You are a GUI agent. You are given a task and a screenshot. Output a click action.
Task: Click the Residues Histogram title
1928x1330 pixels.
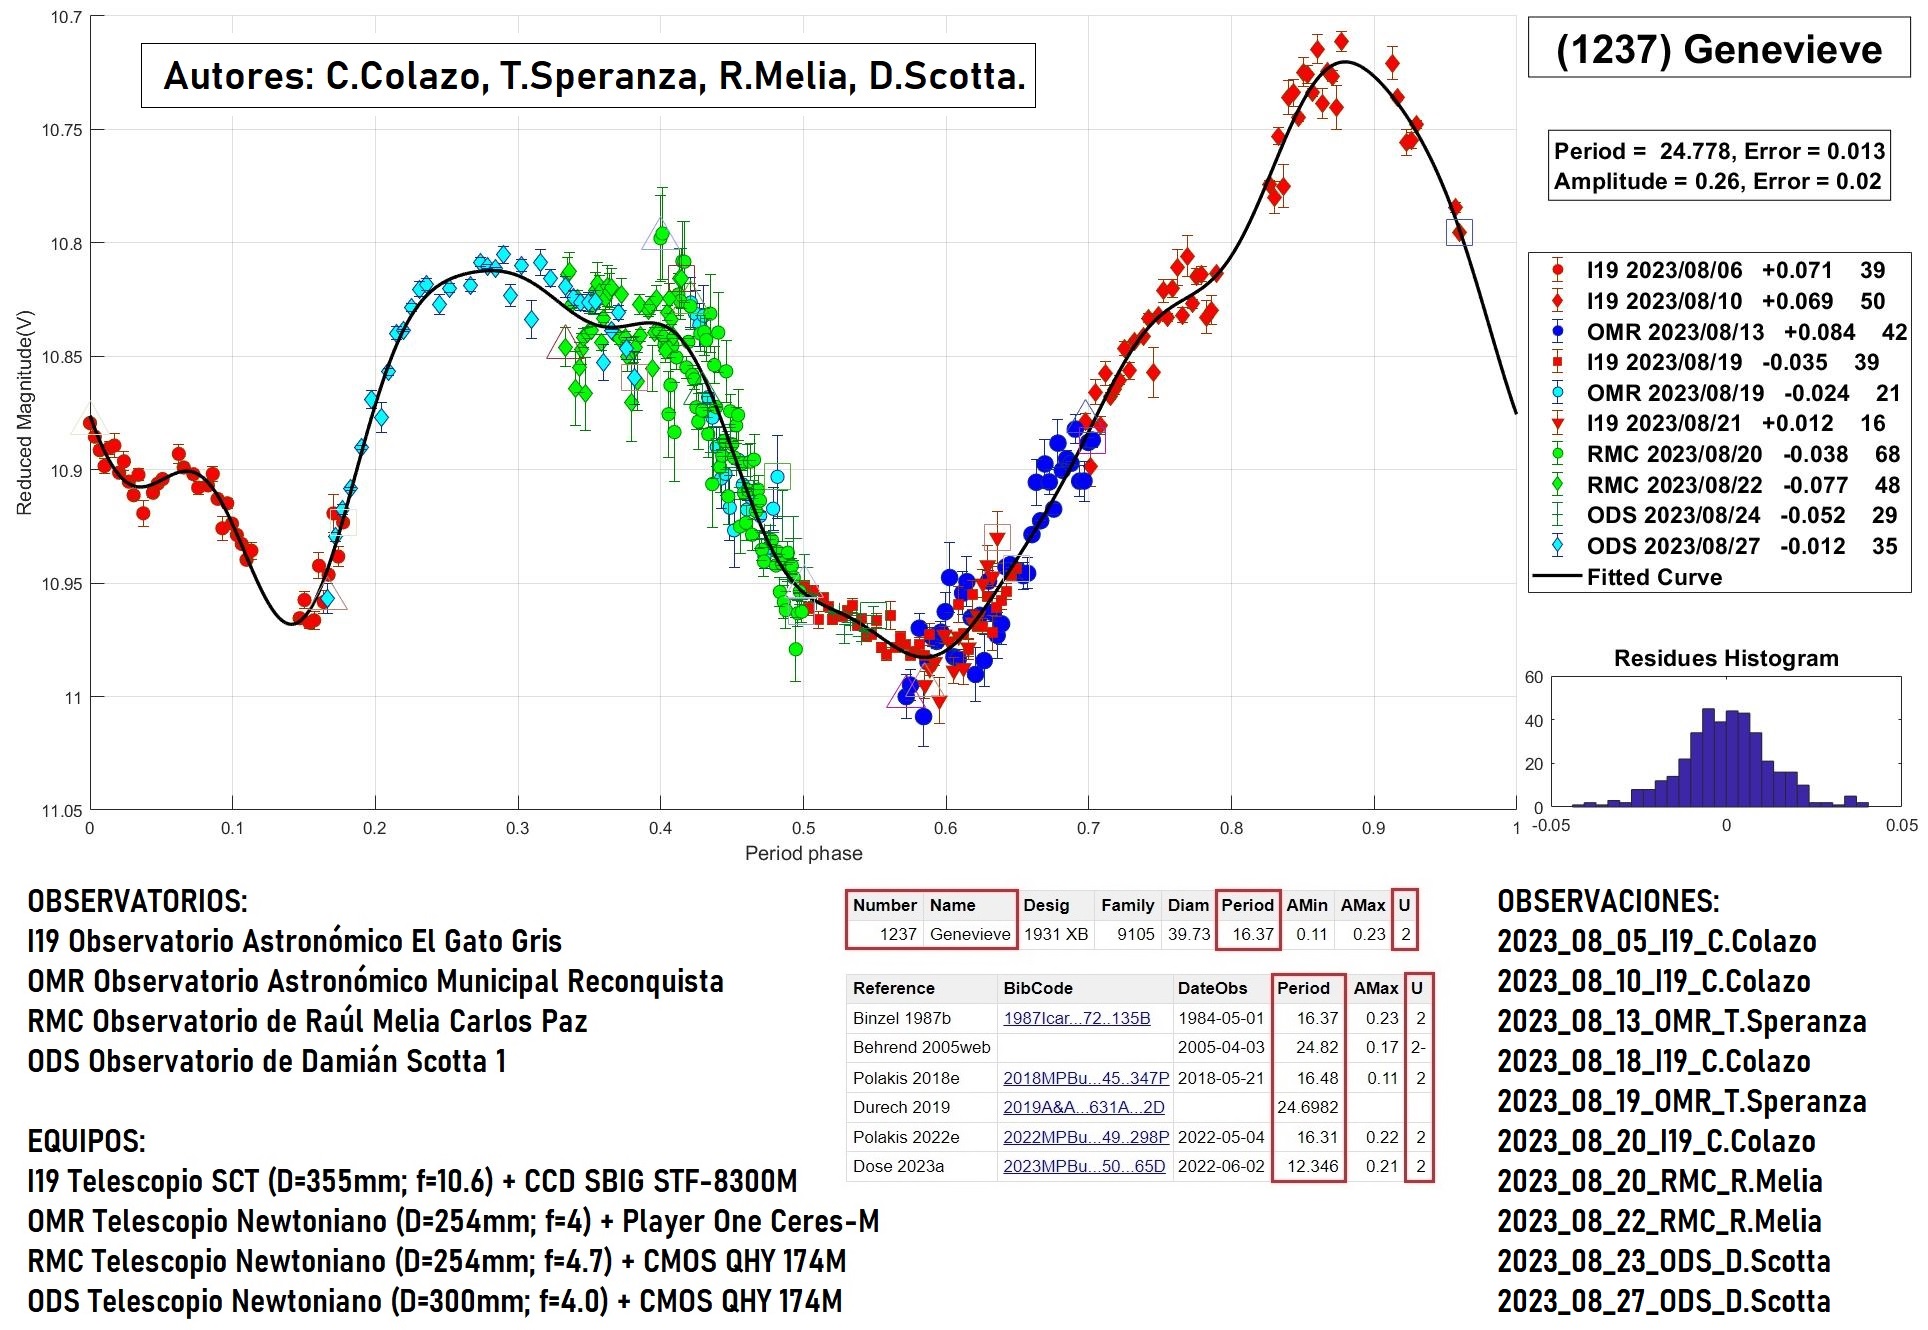1726,658
